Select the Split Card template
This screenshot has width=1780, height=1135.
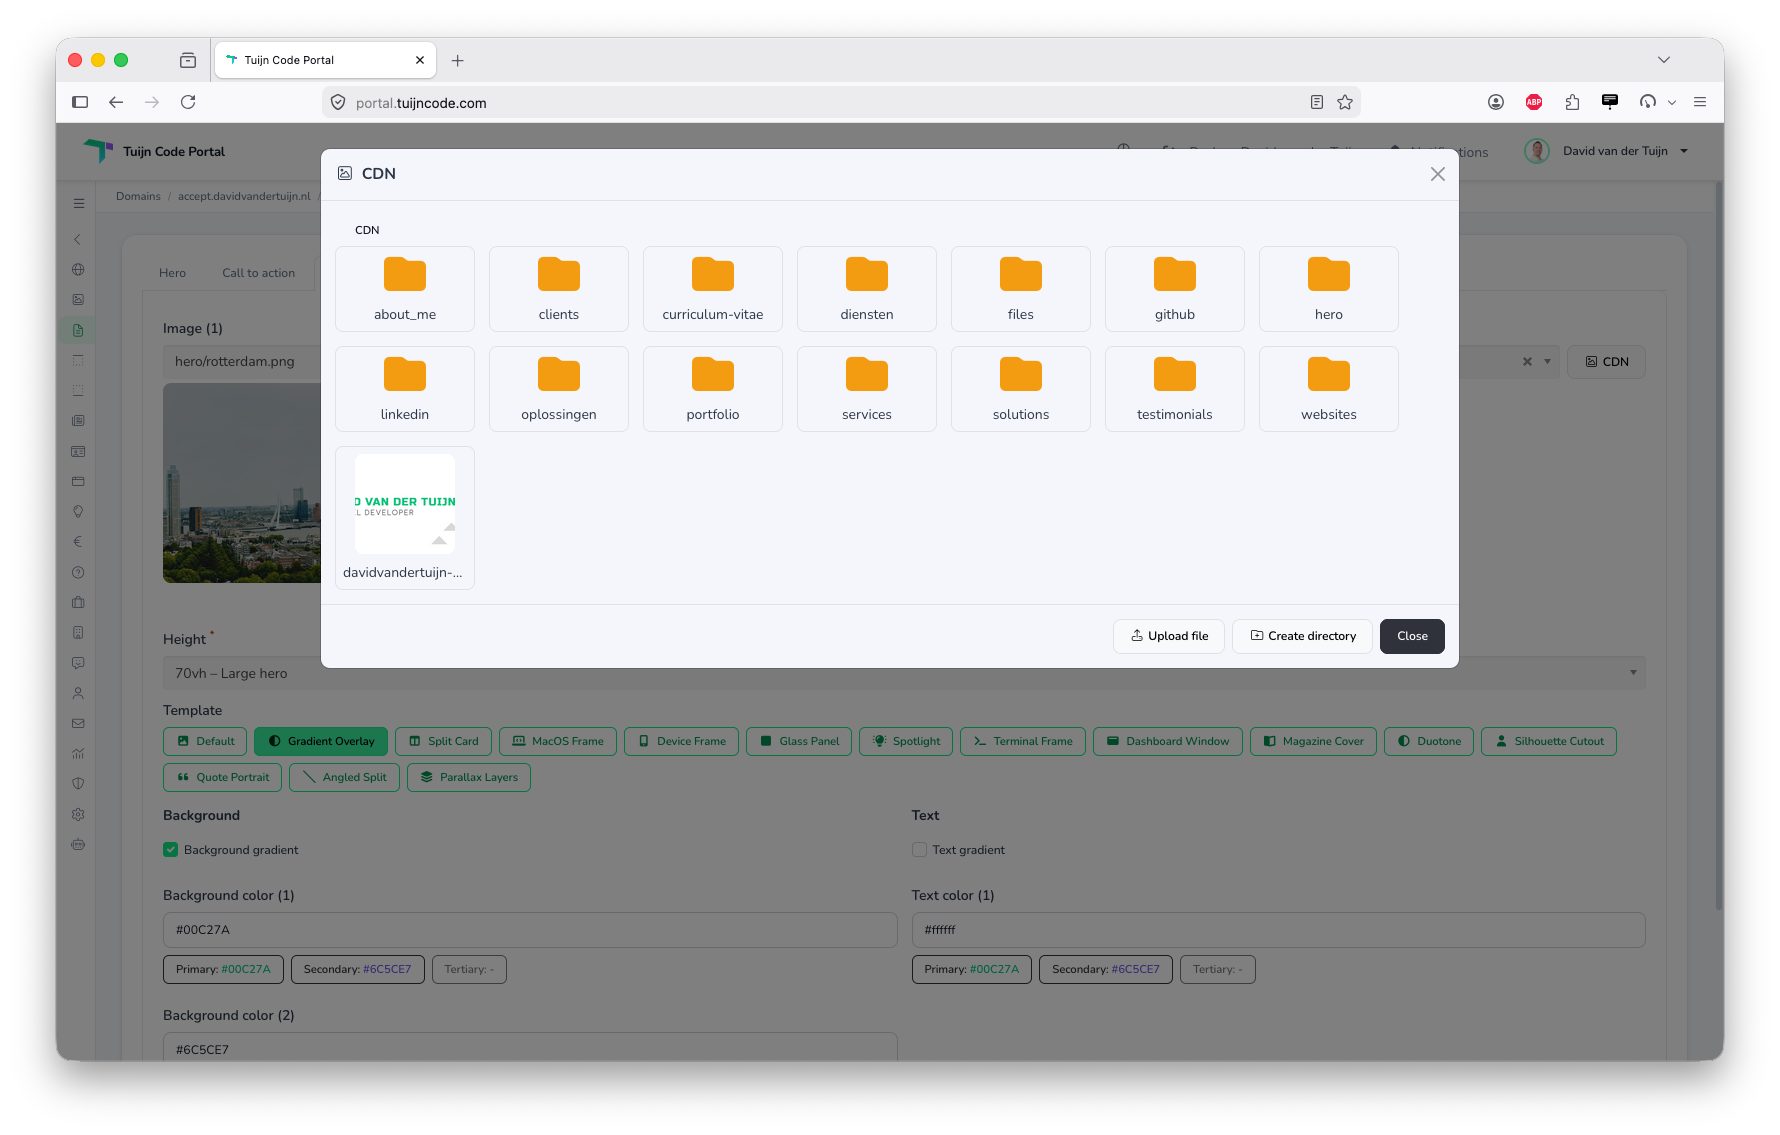(x=443, y=741)
